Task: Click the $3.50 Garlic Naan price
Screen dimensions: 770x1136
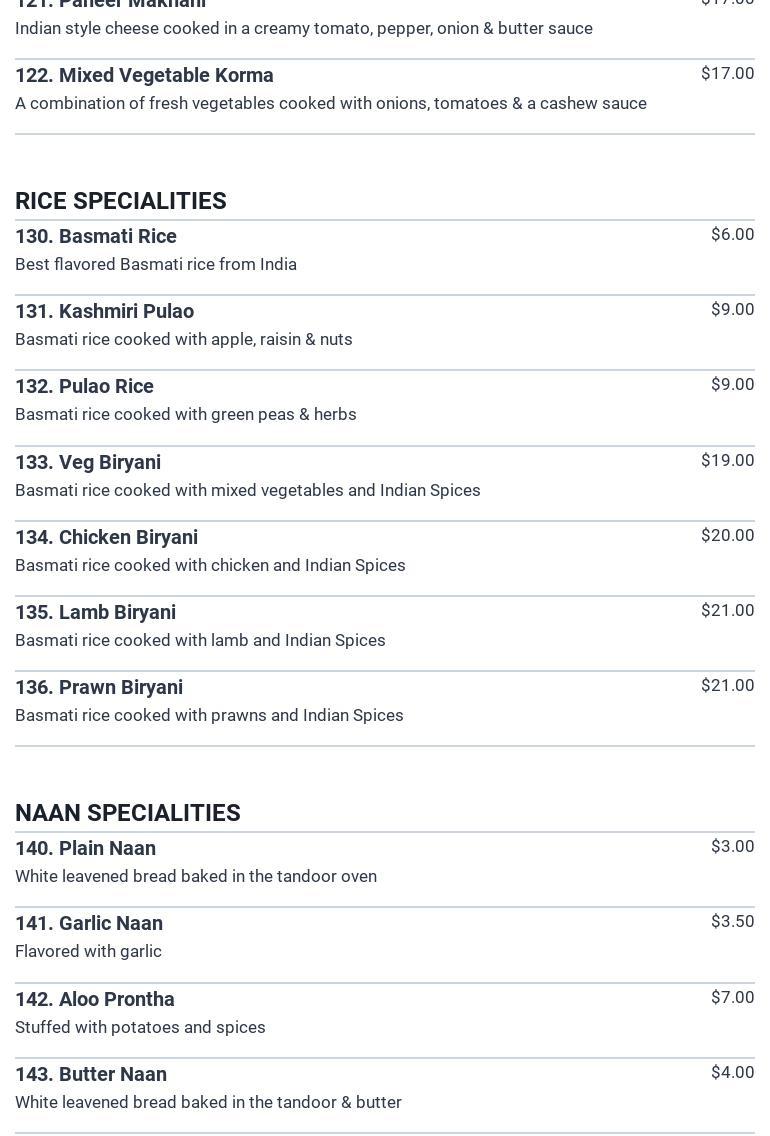Action: pos(732,921)
